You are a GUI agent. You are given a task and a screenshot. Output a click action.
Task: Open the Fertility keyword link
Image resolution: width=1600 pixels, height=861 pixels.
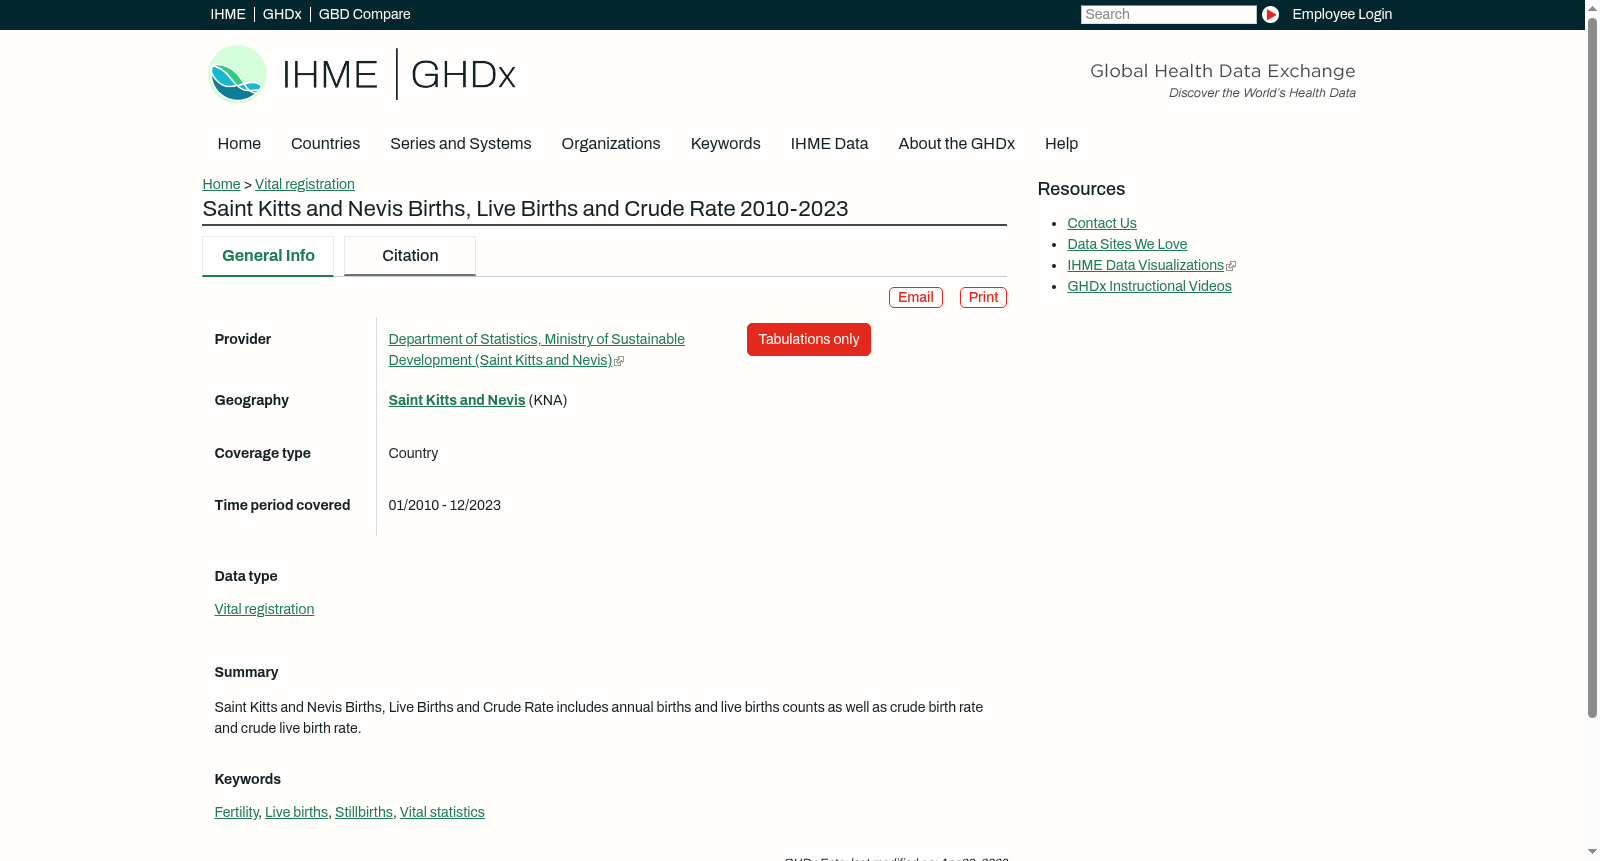(x=236, y=812)
